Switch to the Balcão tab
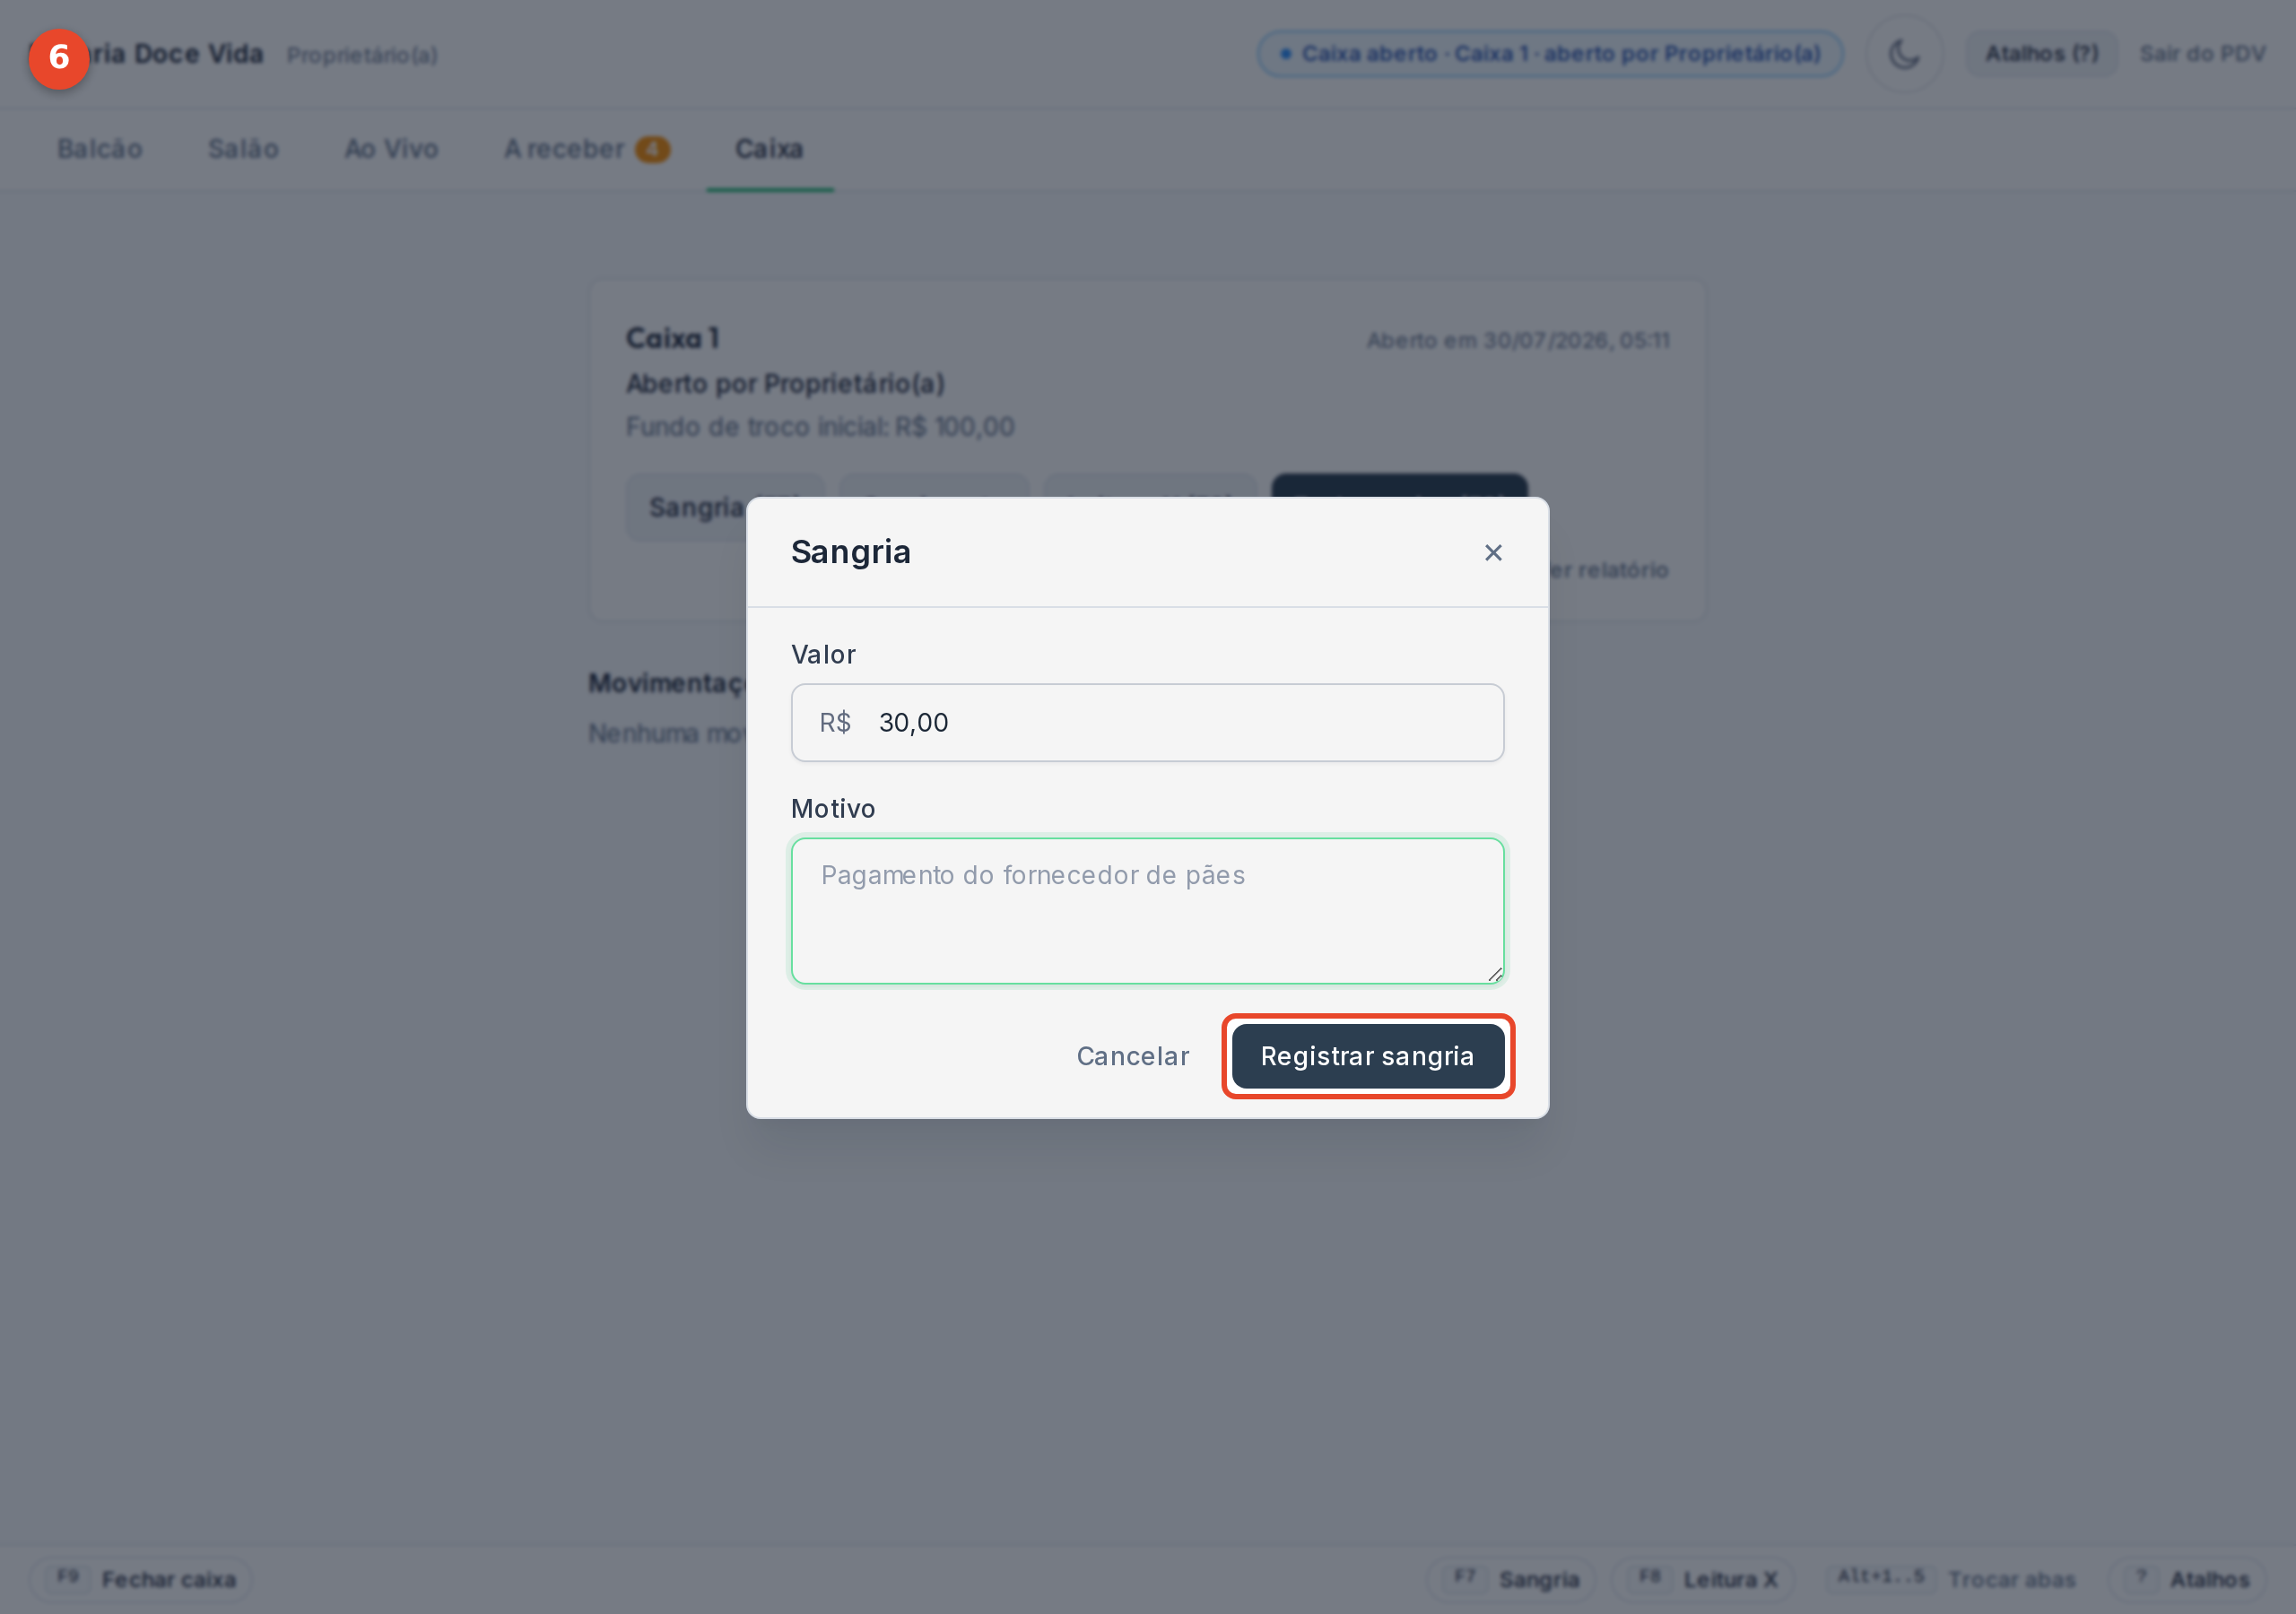 [100, 149]
